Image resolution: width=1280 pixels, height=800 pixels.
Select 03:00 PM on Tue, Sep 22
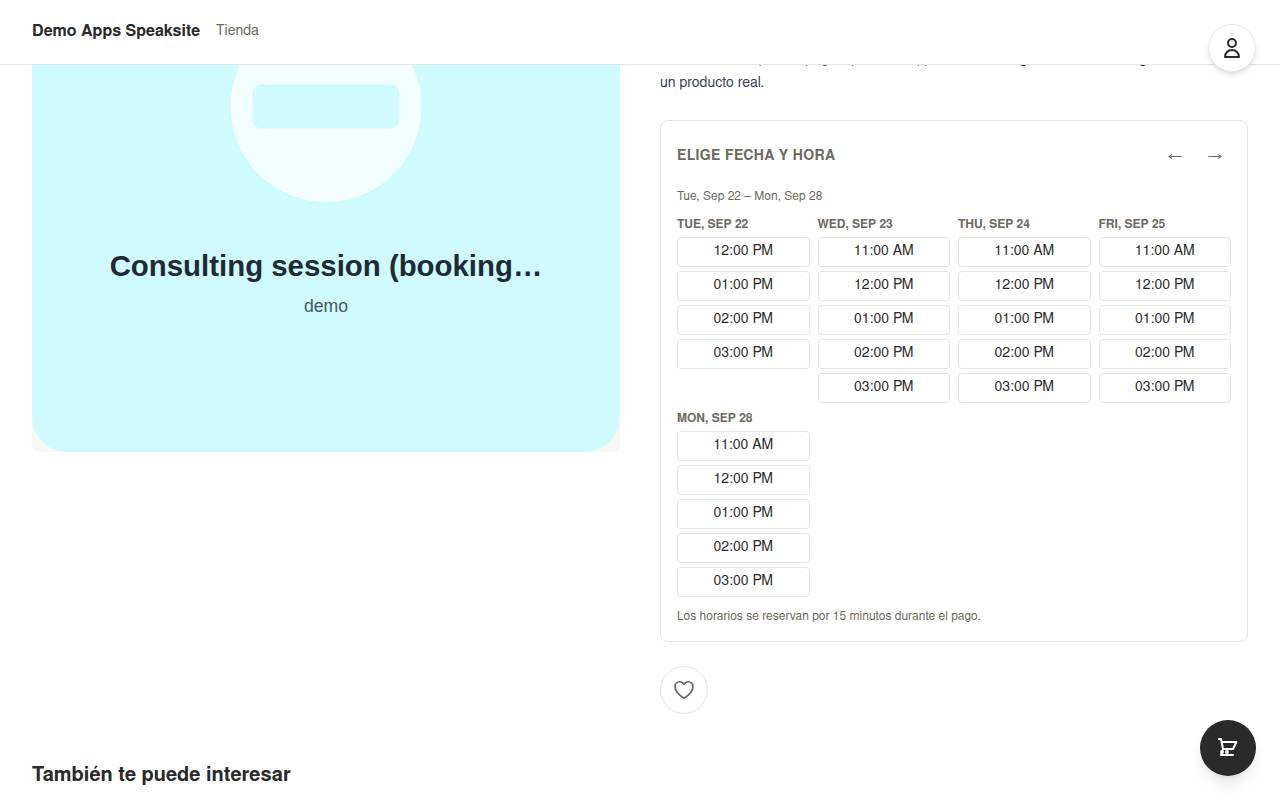743,353
